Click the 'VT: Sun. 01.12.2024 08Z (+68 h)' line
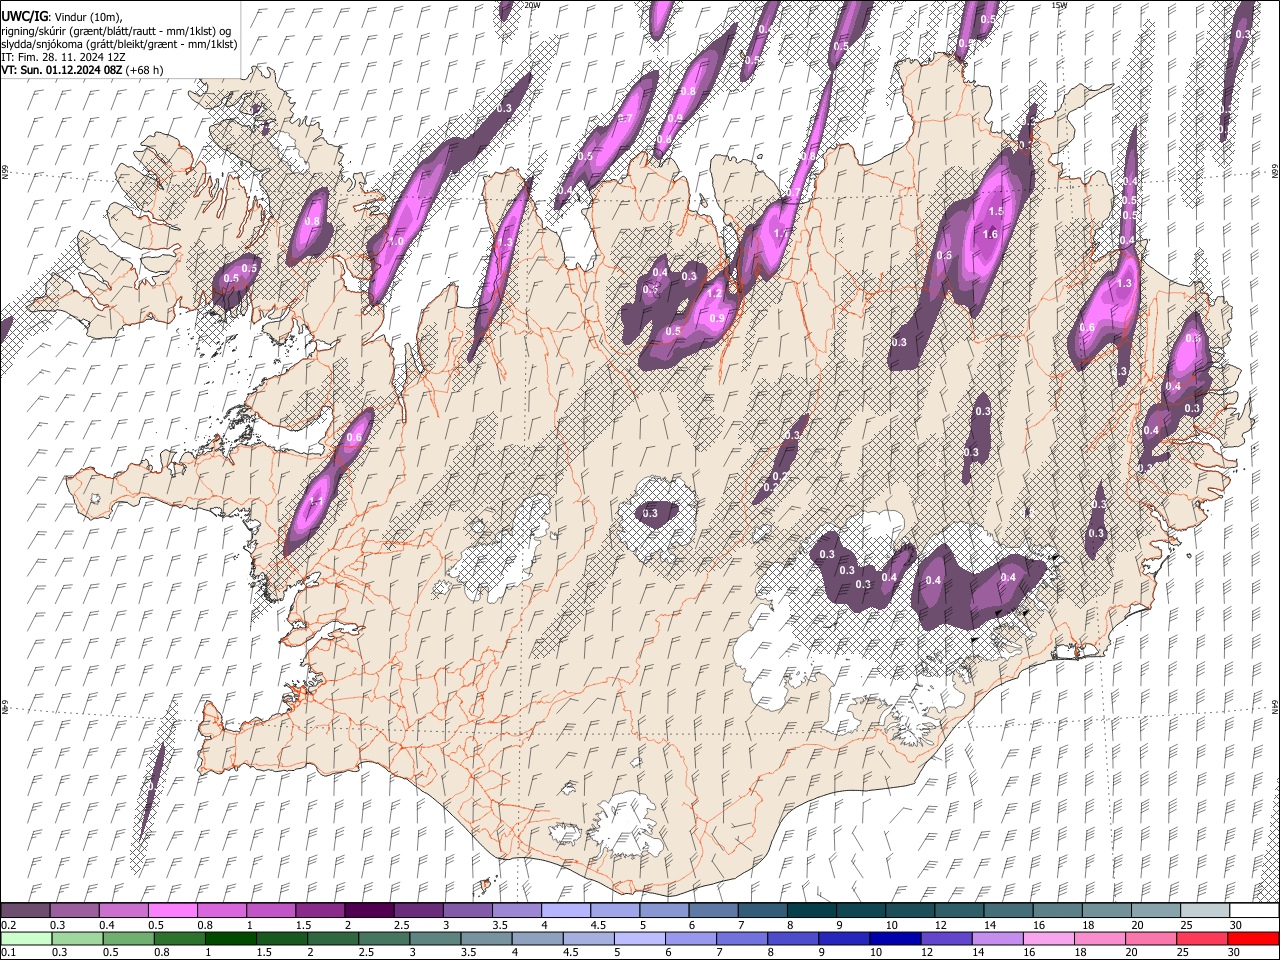Screen dimensions: 1280x960 coord(82,70)
